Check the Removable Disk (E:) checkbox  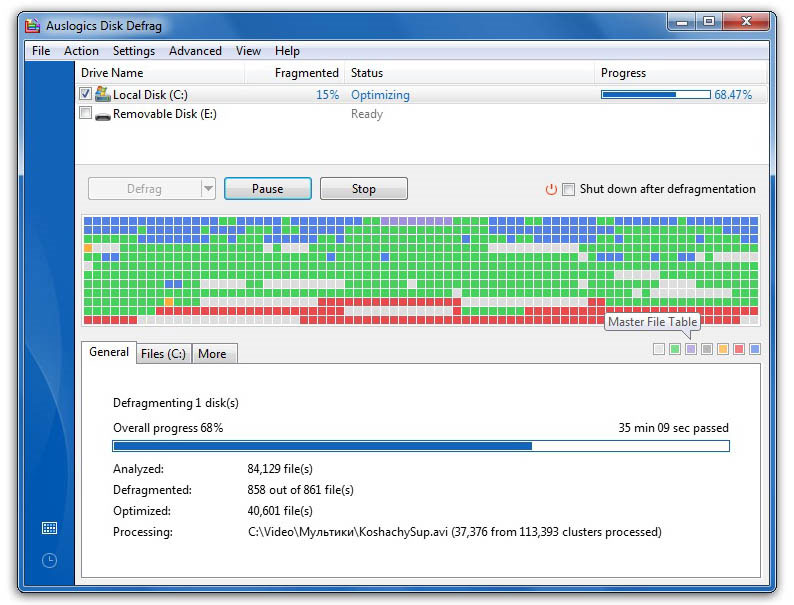(x=85, y=113)
